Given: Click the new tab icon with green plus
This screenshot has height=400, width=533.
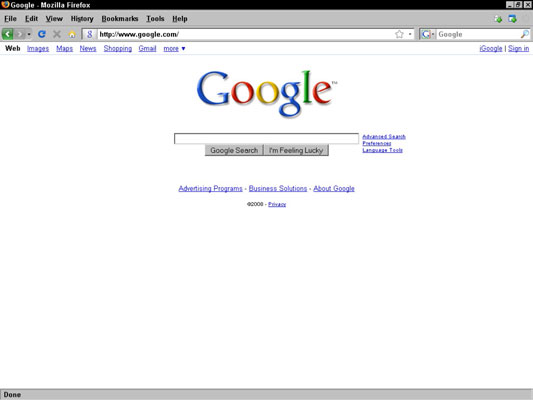Looking at the screenshot, I should (498, 19).
